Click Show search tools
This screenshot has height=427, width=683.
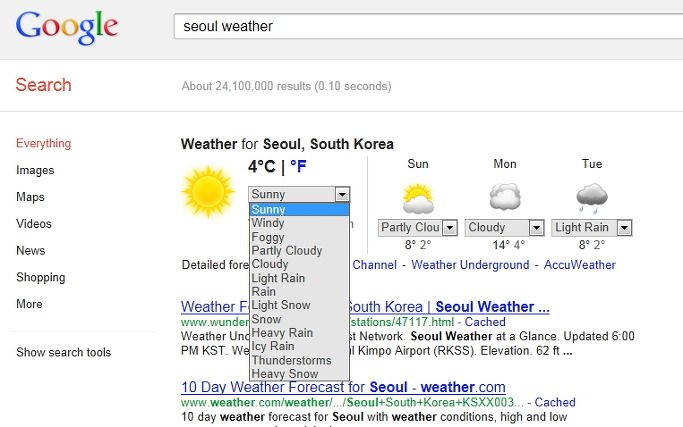tap(64, 352)
